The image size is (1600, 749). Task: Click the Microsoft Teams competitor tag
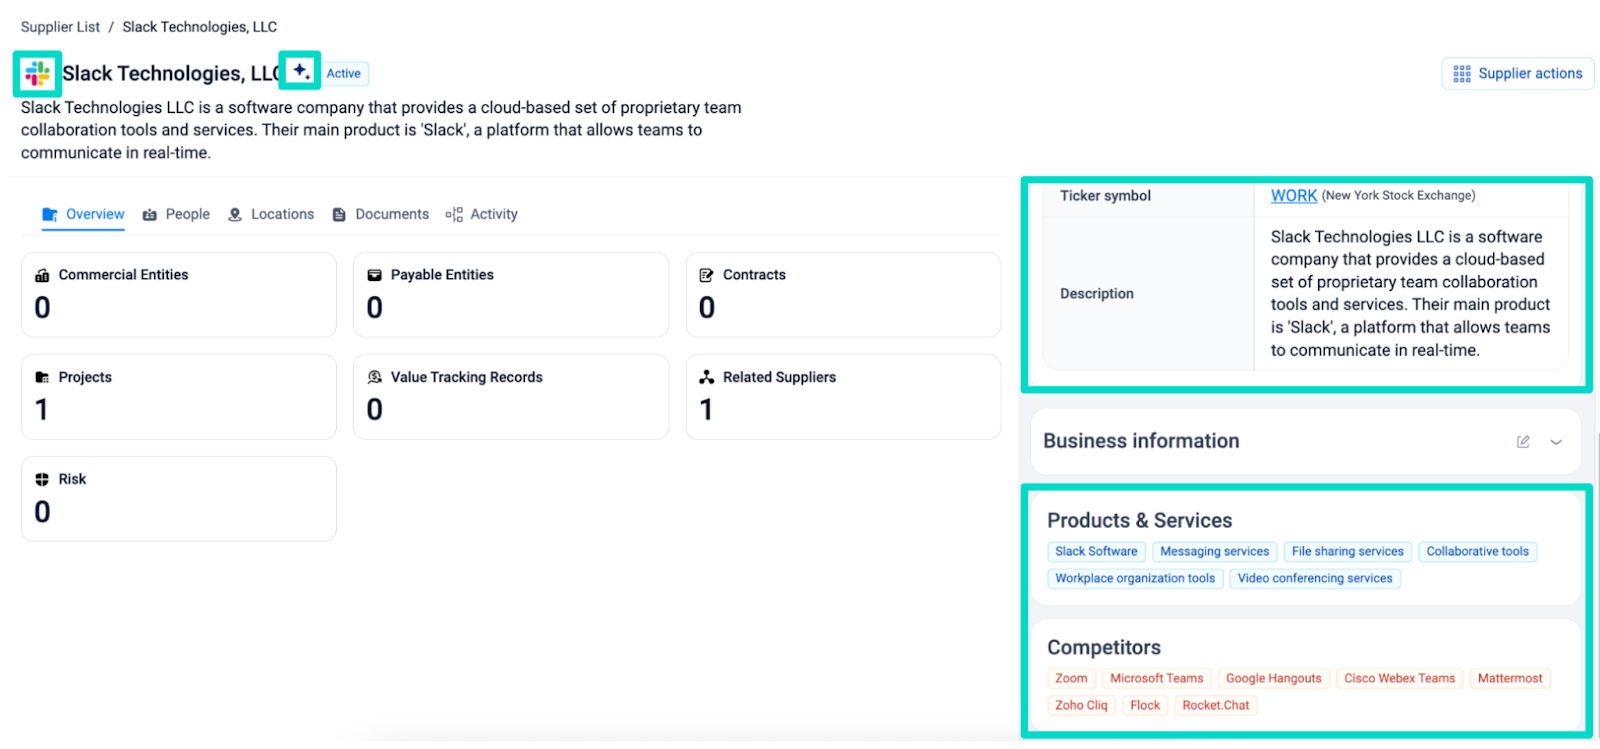(x=1156, y=678)
